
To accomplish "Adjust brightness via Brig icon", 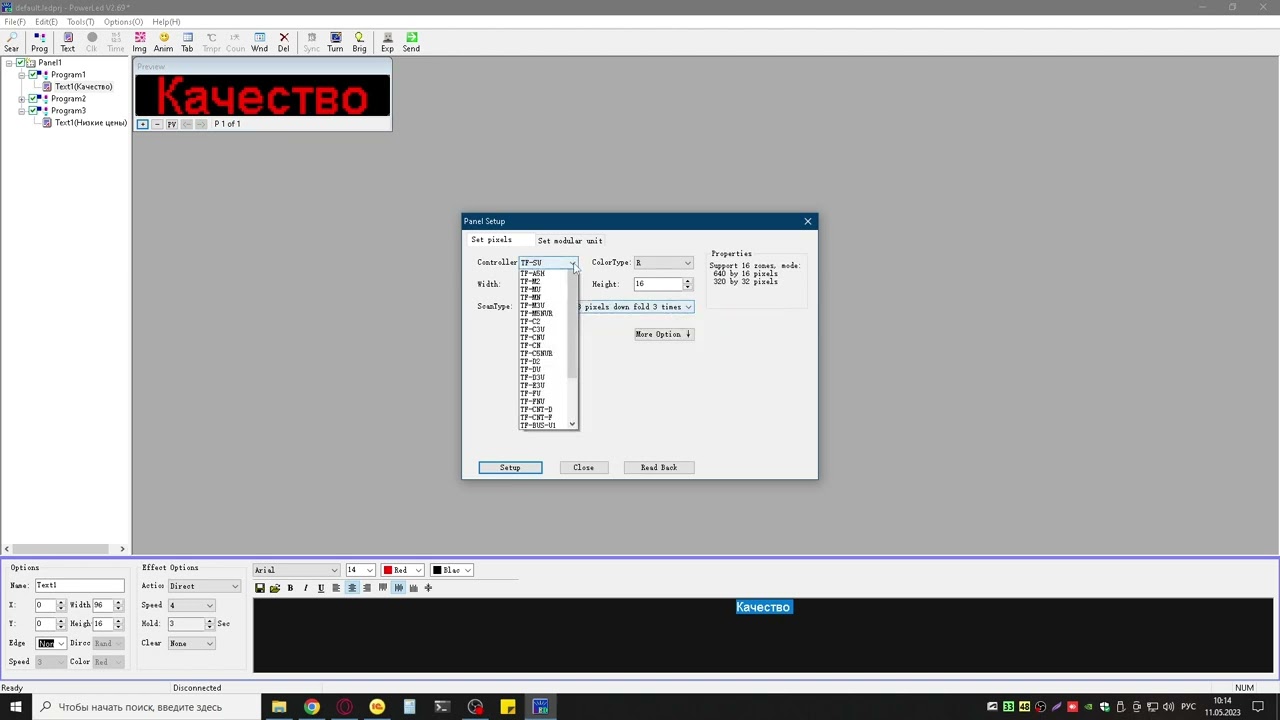I will (x=359, y=42).
